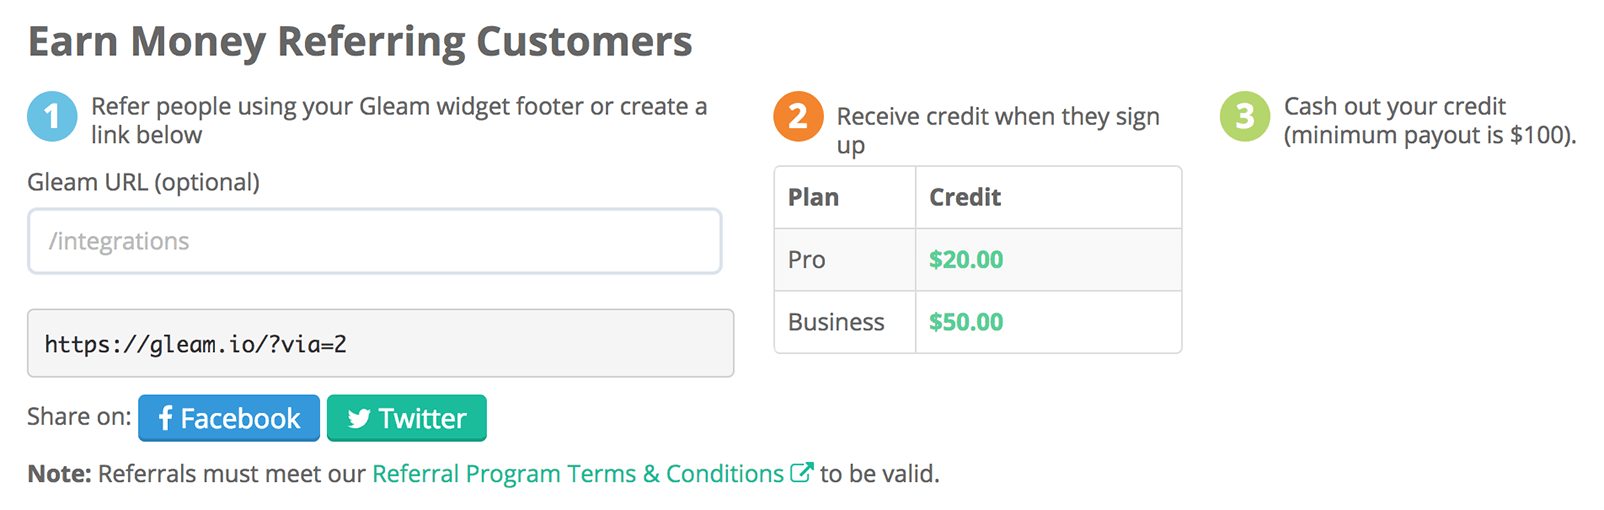
Task: Click the external link icon after Conditions
Action: point(802,472)
